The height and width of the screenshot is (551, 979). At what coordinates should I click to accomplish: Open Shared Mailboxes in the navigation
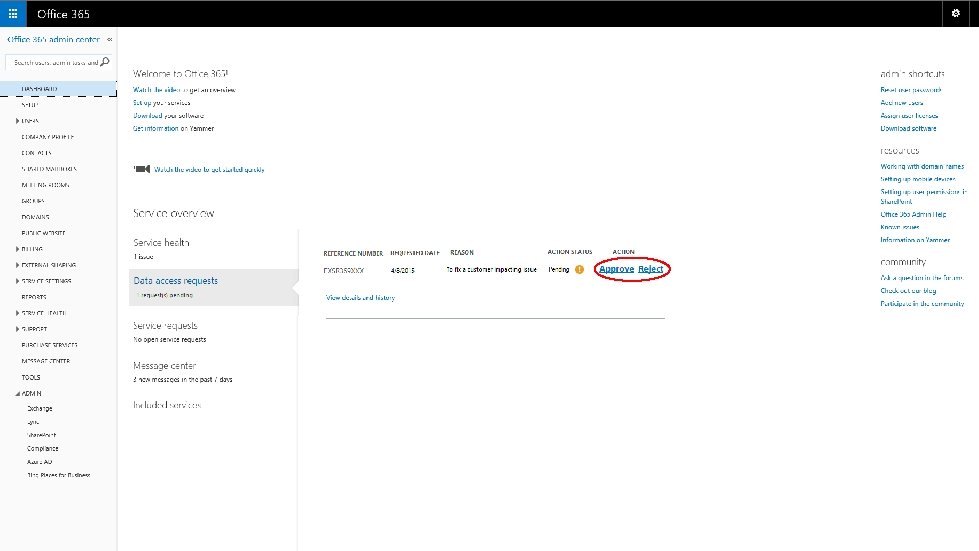point(49,169)
